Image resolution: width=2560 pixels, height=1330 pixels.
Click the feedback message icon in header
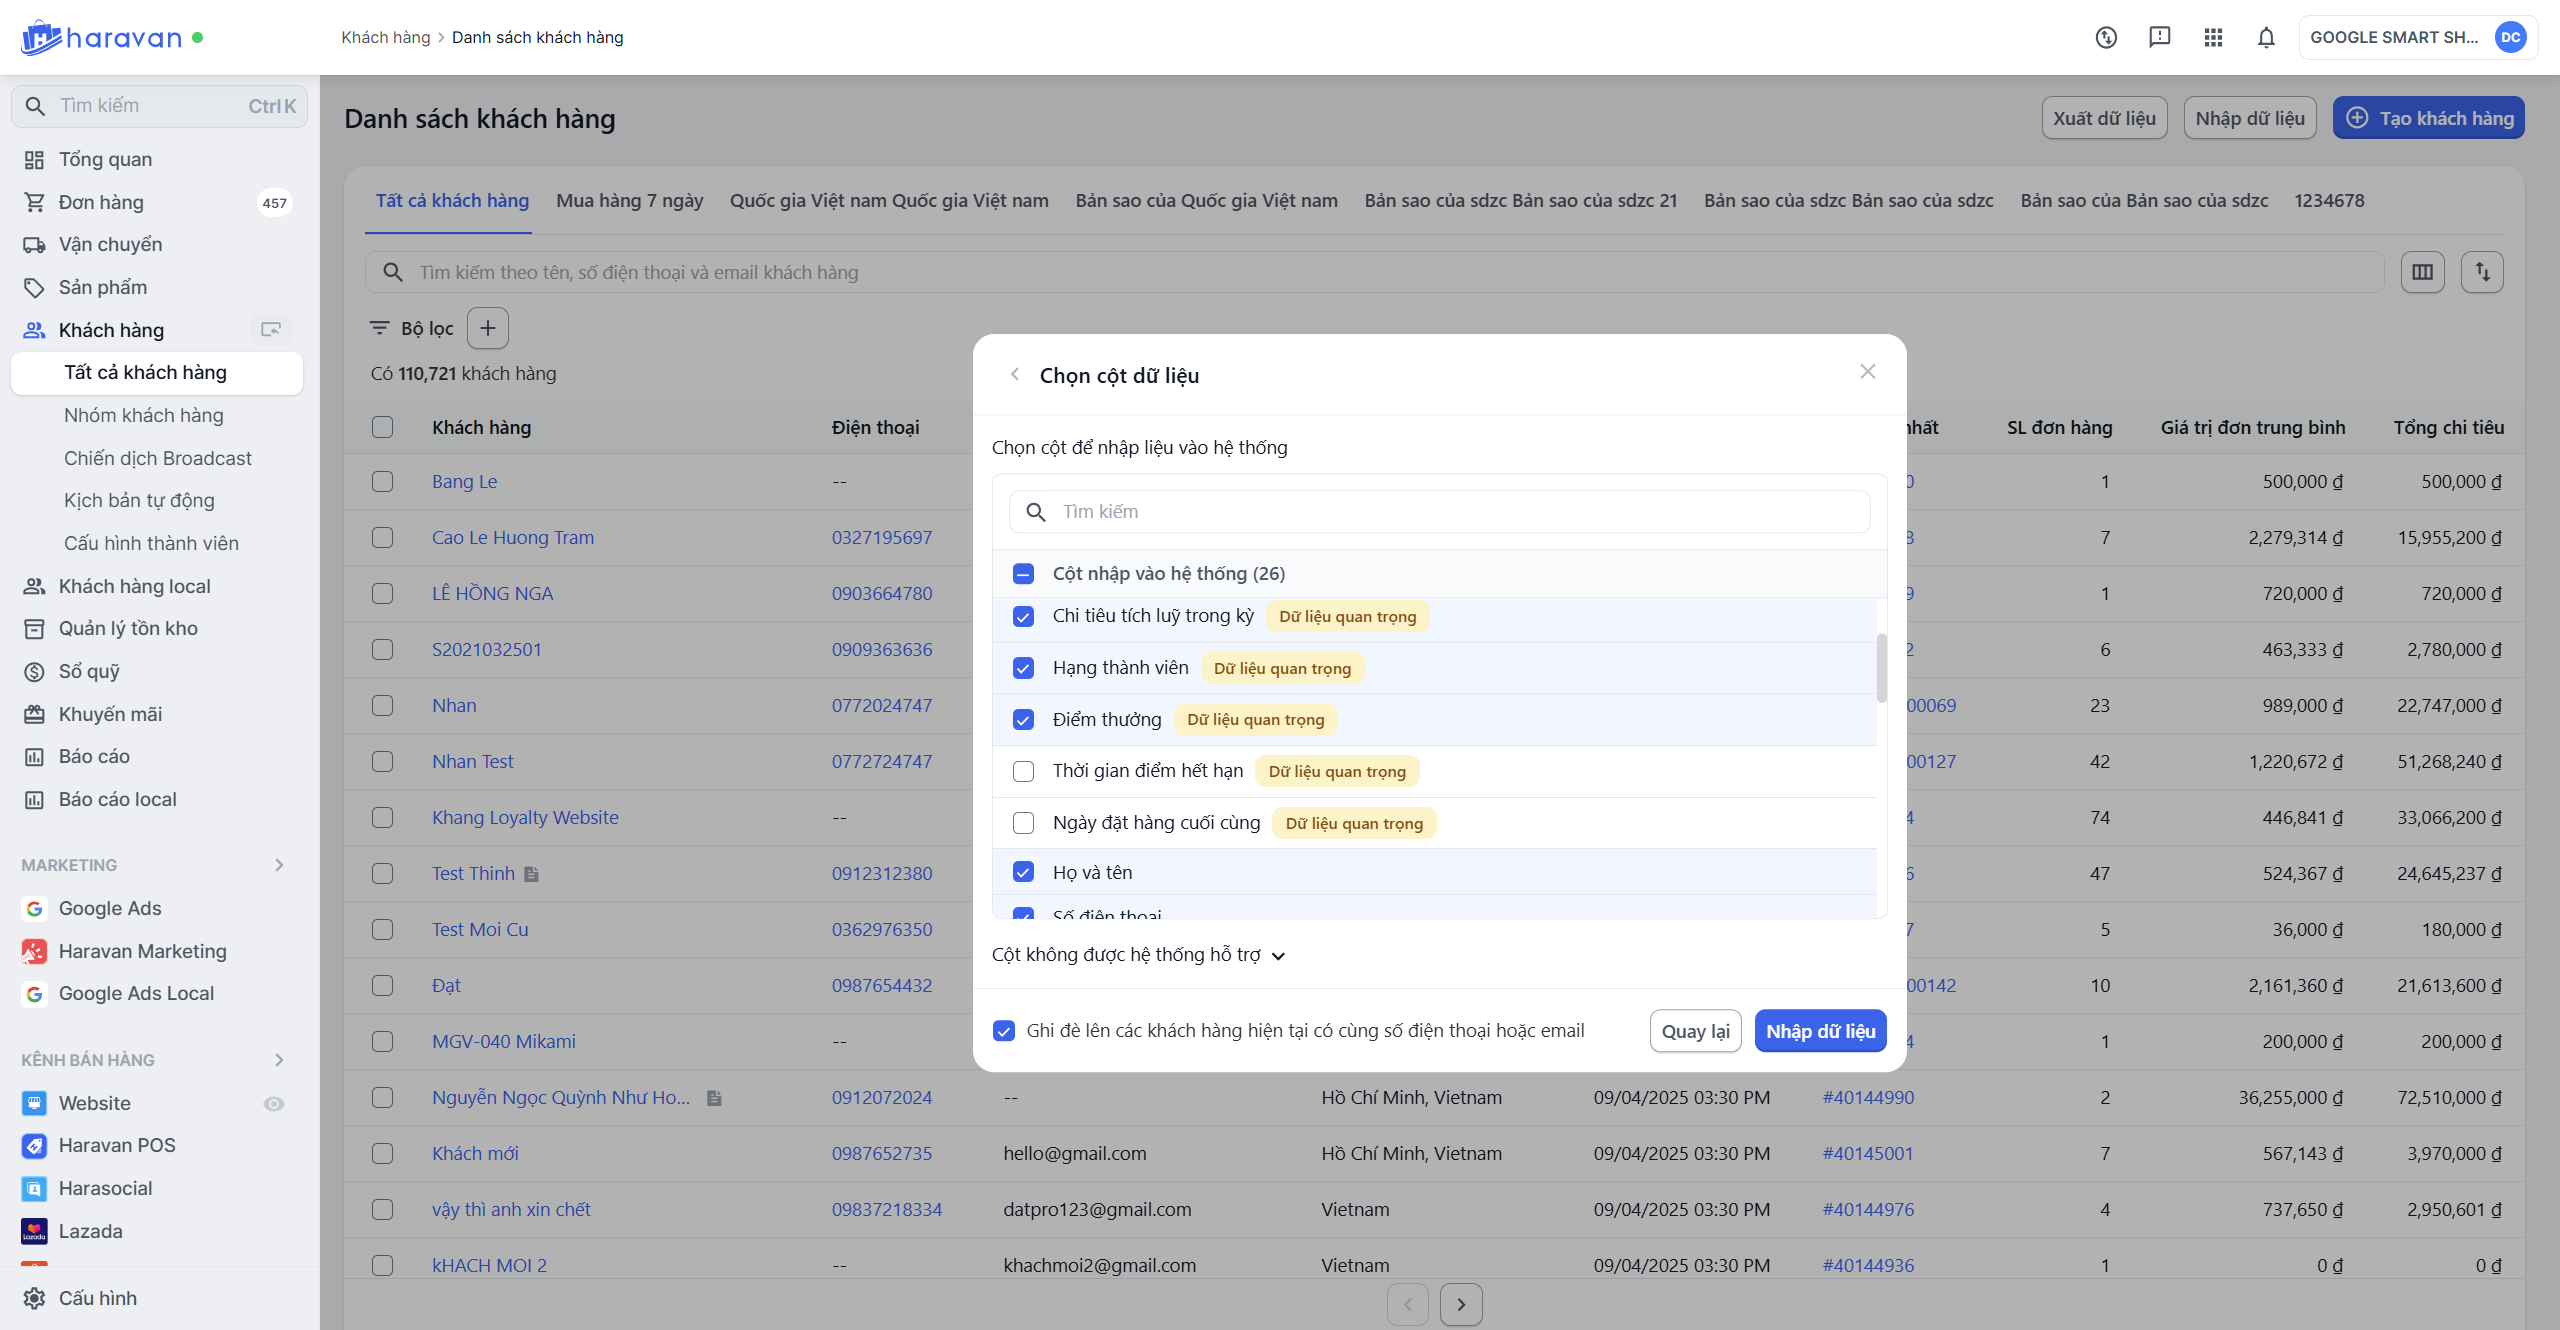point(2160,37)
